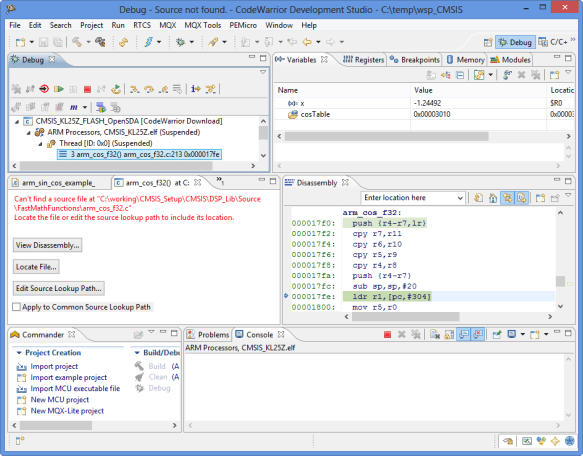Click the Reset target icon in Debug toolbar
Image resolution: width=583 pixels, height=456 pixels.
[x=44, y=89]
